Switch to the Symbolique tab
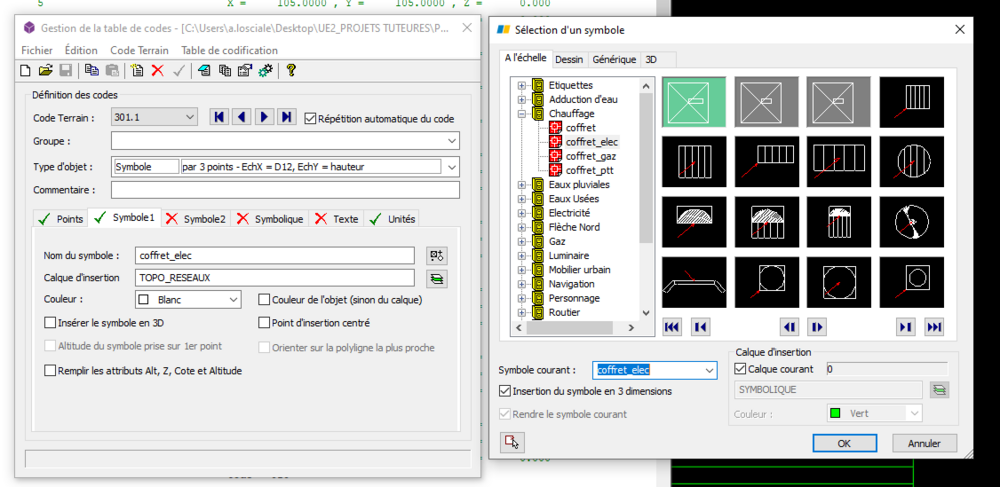The height and width of the screenshot is (487, 1000). pos(270,219)
